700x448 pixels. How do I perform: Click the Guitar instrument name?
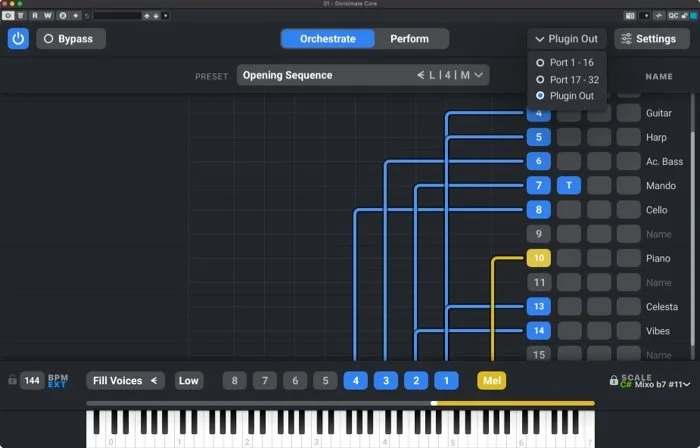coord(658,113)
